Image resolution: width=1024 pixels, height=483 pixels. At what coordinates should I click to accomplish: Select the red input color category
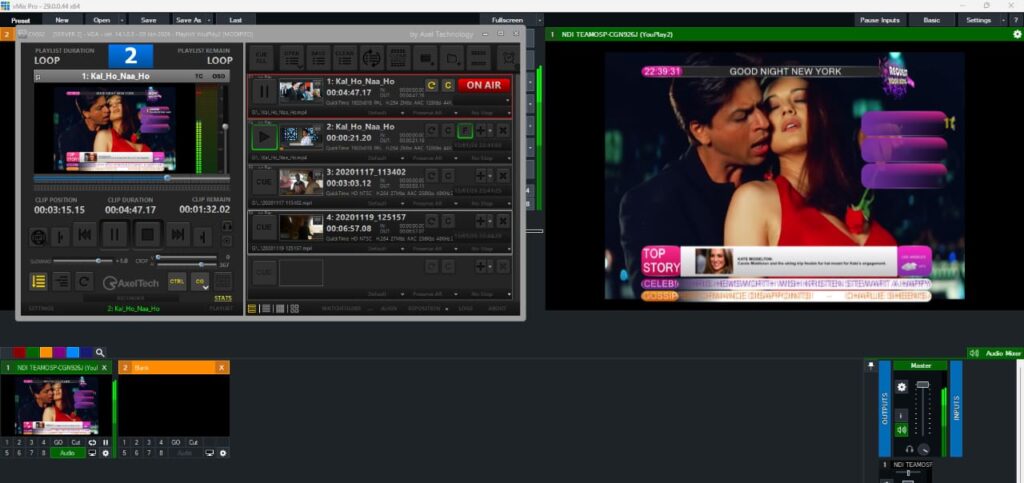(20, 352)
